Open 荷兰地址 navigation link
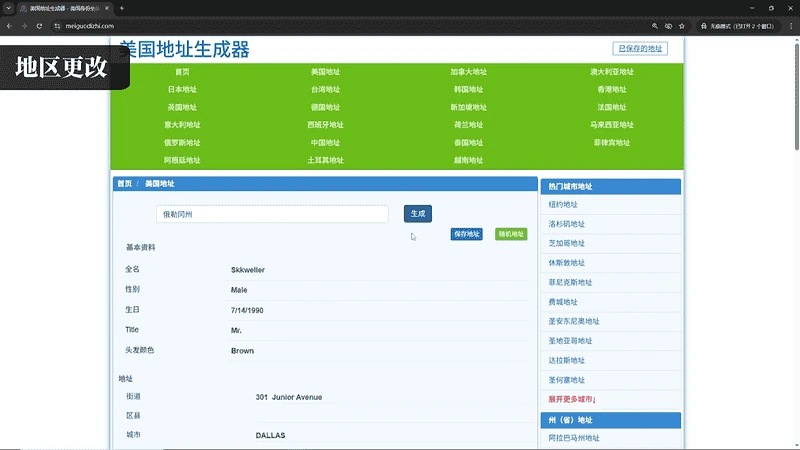Viewport: 800px width, 450px height. 468,124
